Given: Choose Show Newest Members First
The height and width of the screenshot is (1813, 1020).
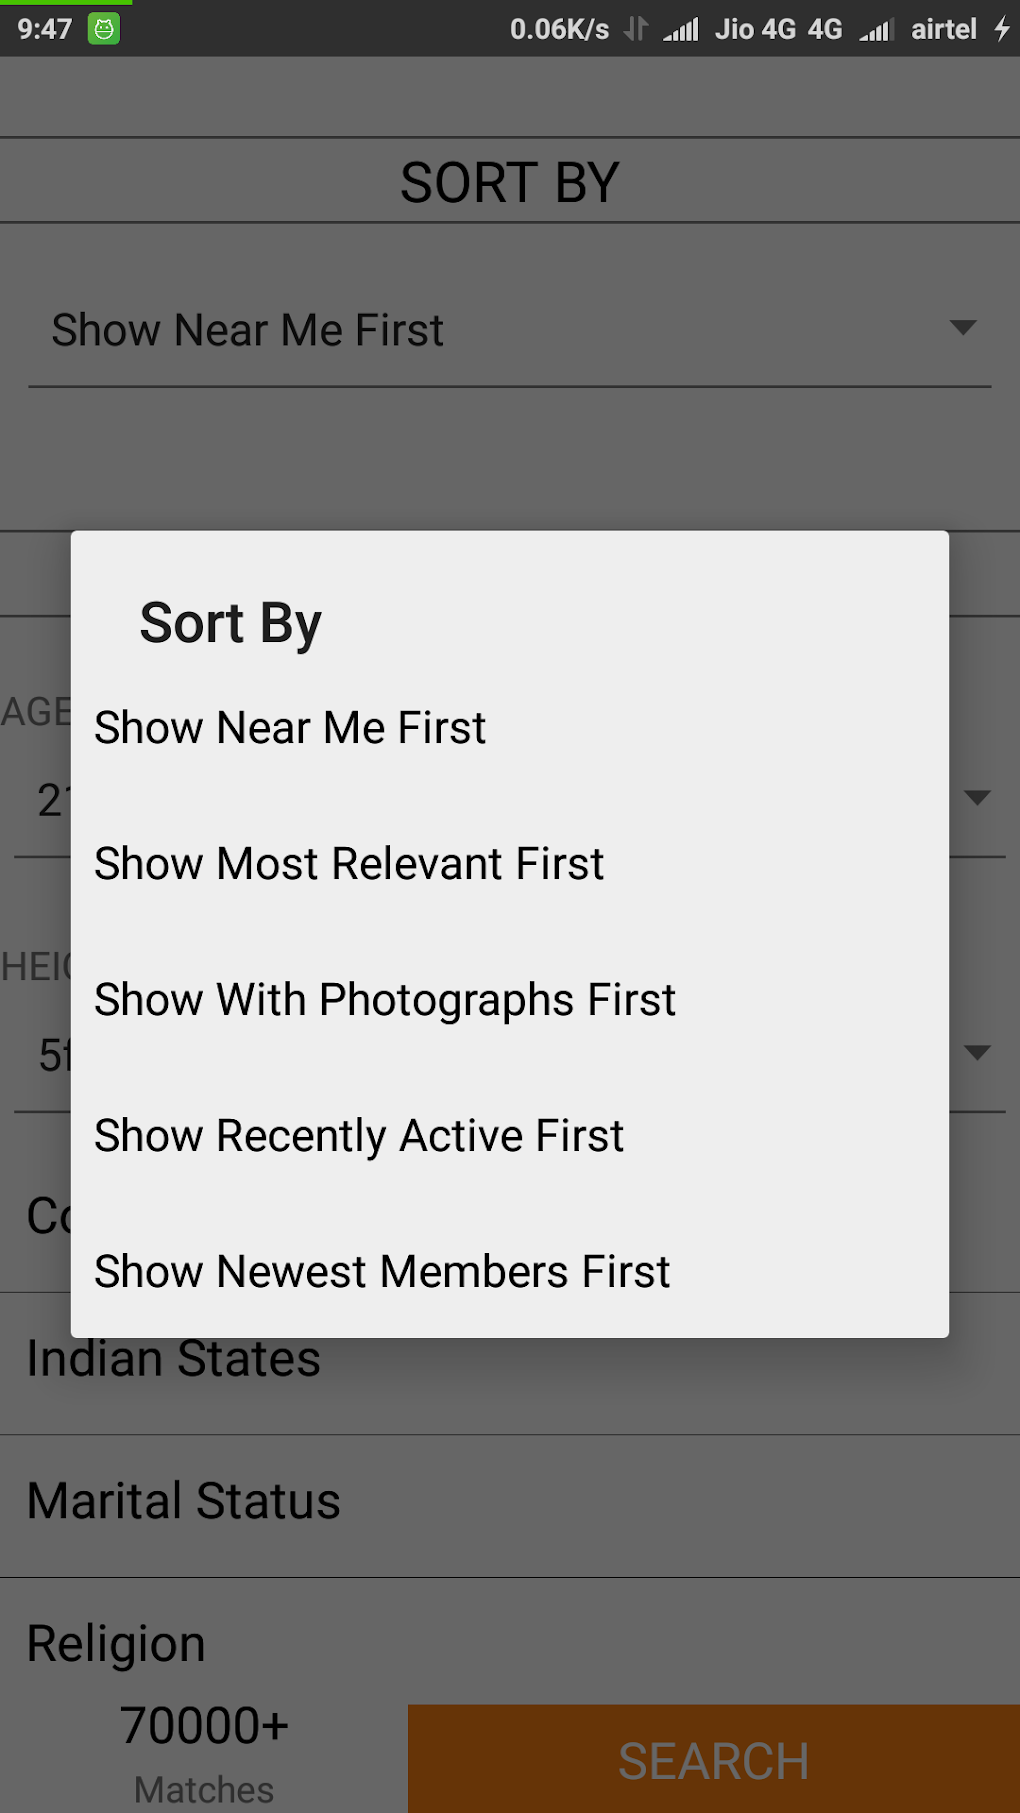Looking at the screenshot, I should [382, 1272].
